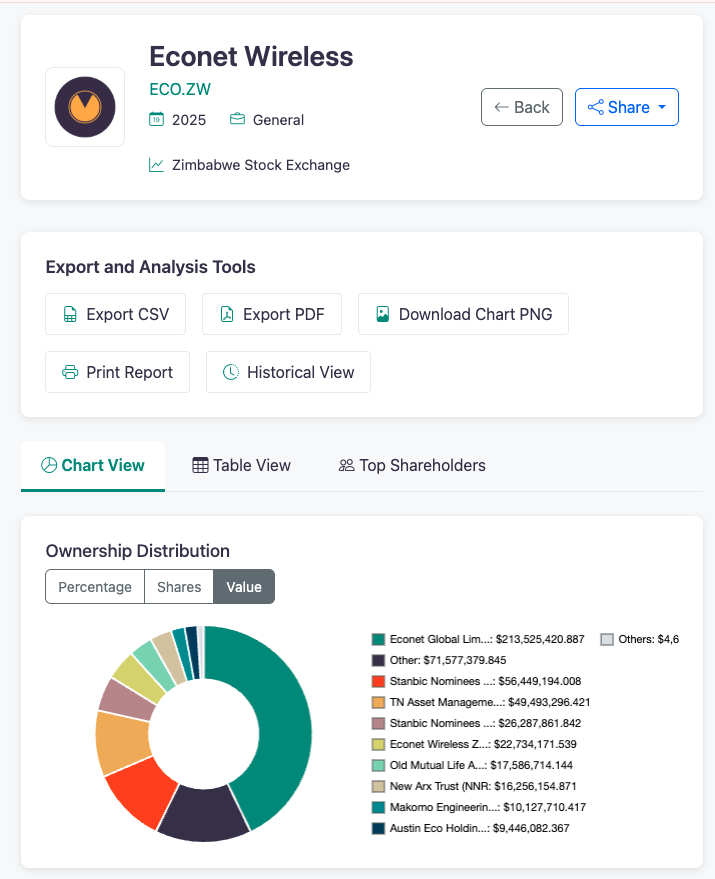715x879 pixels.
Task: Toggle Econet Global Lim legend color swatch
Action: (379, 640)
